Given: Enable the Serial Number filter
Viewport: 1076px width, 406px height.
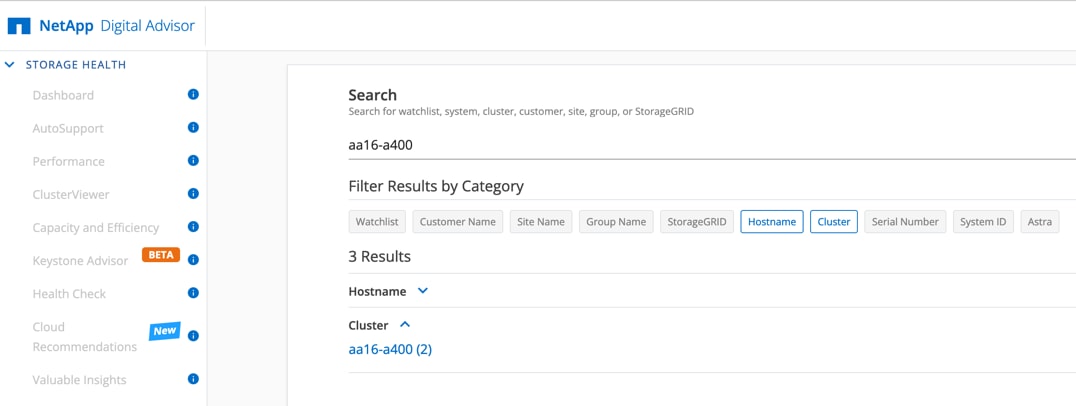Looking at the screenshot, I should coord(904,221).
